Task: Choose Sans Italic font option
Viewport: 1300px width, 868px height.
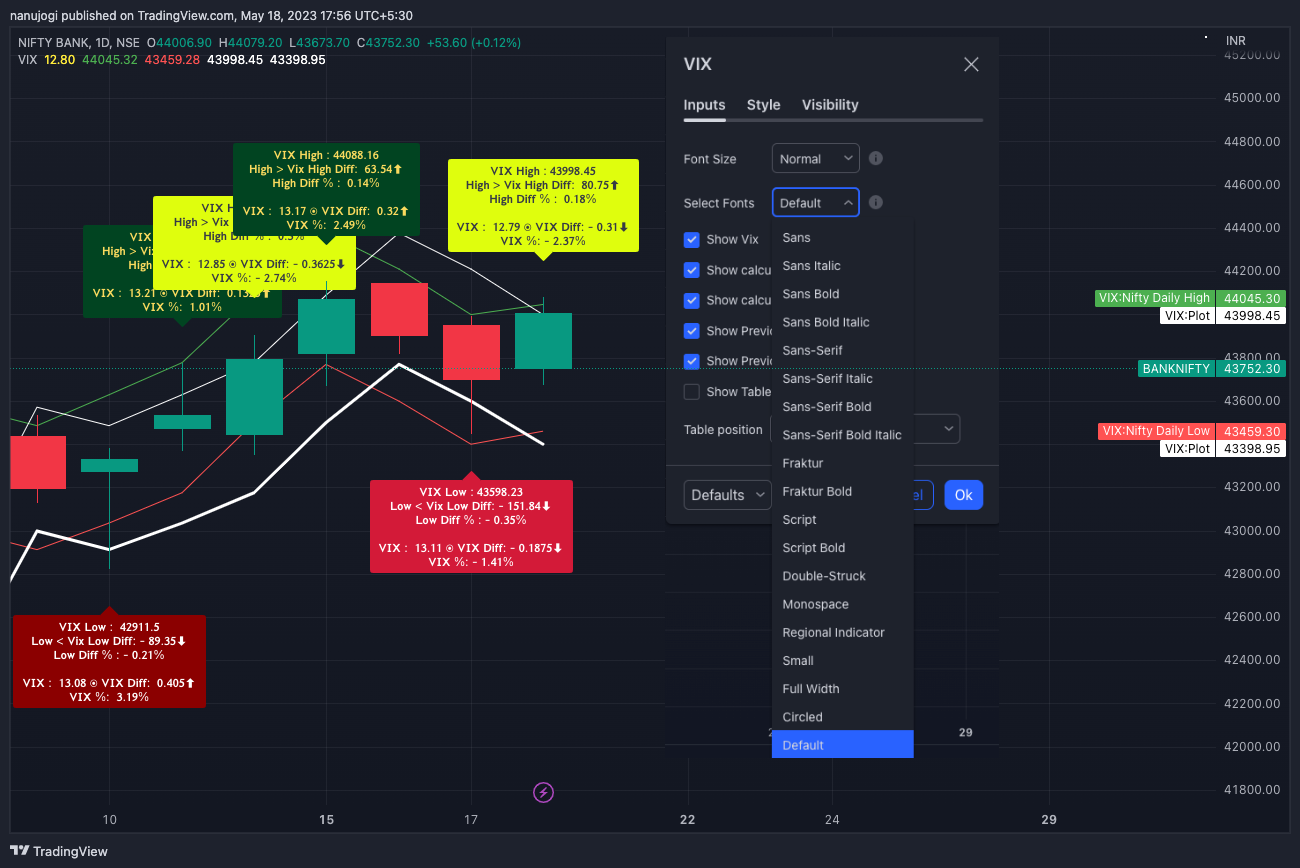Action: point(842,266)
